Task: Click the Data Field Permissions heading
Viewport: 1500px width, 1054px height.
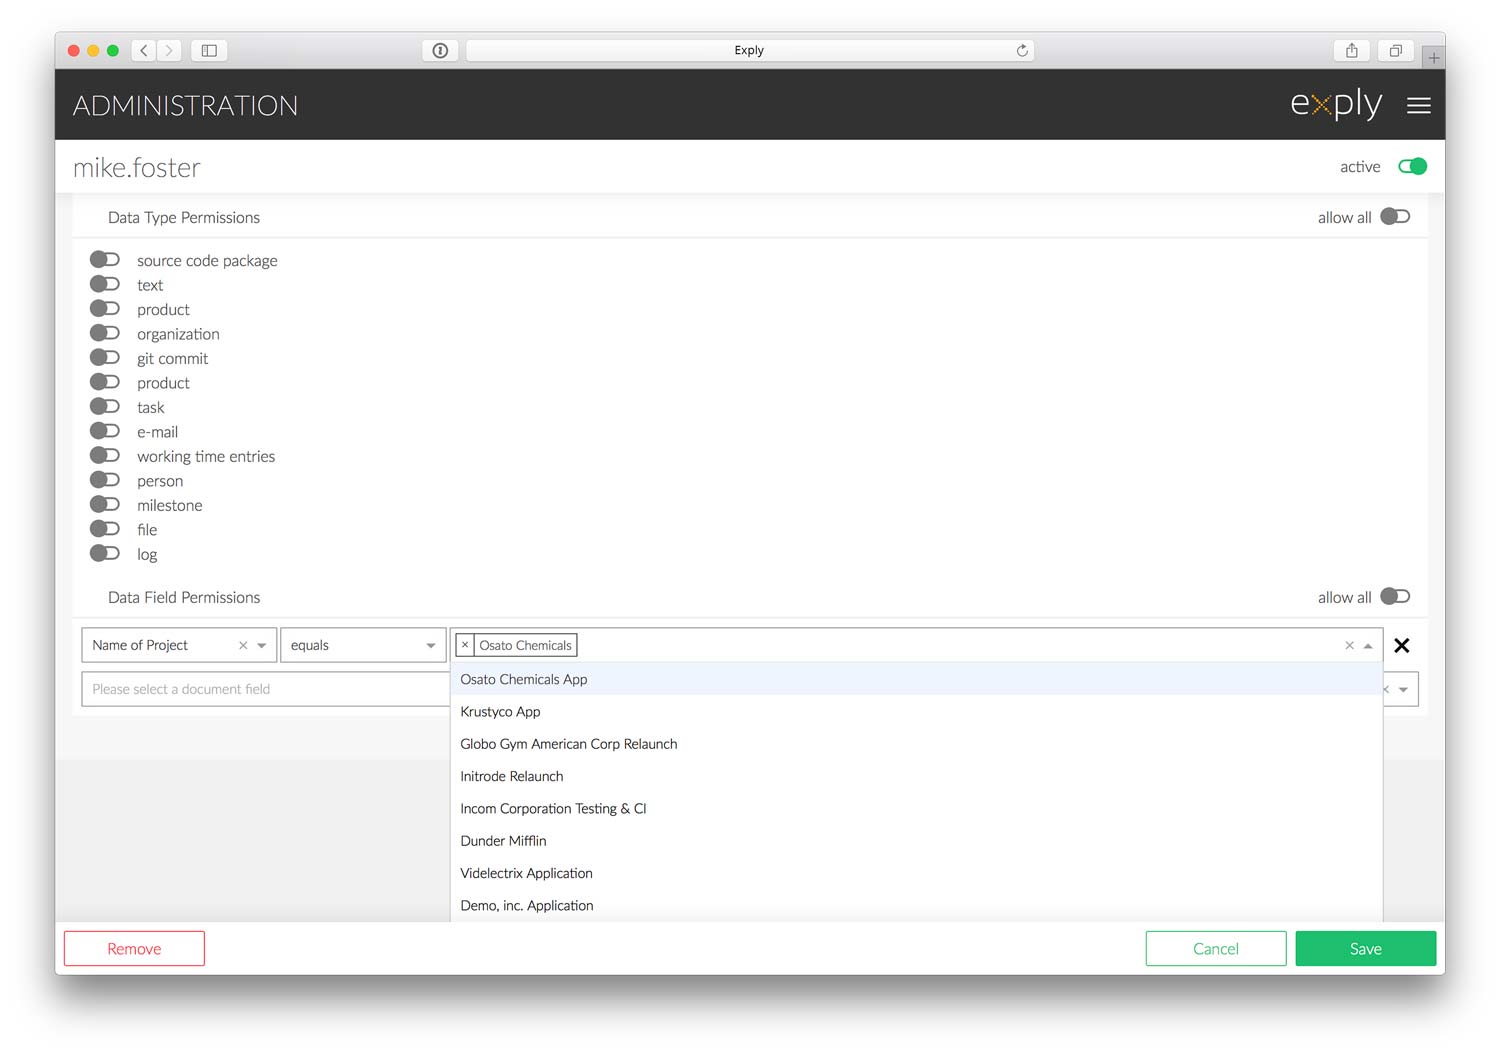Action: [184, 597]
